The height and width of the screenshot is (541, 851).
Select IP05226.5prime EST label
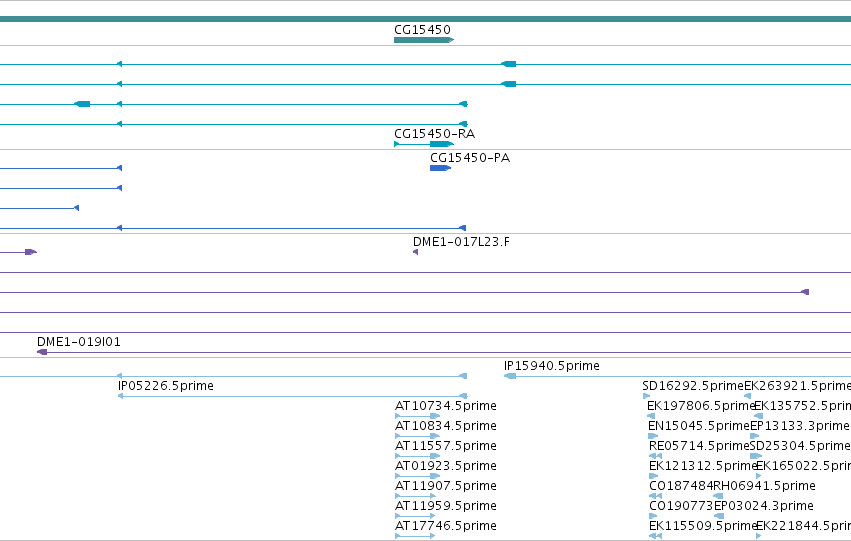coord(166,386)
